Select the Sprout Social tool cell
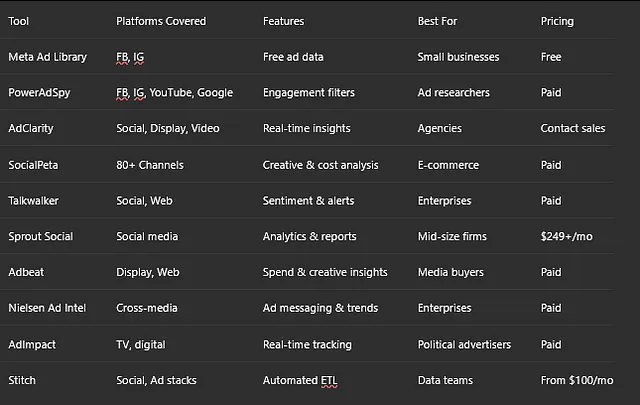The image size is (640, 405). (41, 237)
